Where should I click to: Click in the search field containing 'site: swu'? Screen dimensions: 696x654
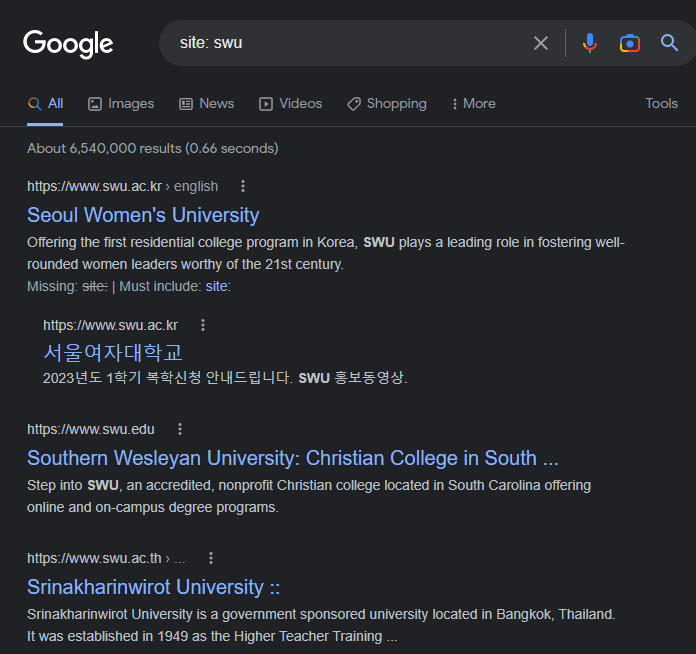[x=346, y=43]
